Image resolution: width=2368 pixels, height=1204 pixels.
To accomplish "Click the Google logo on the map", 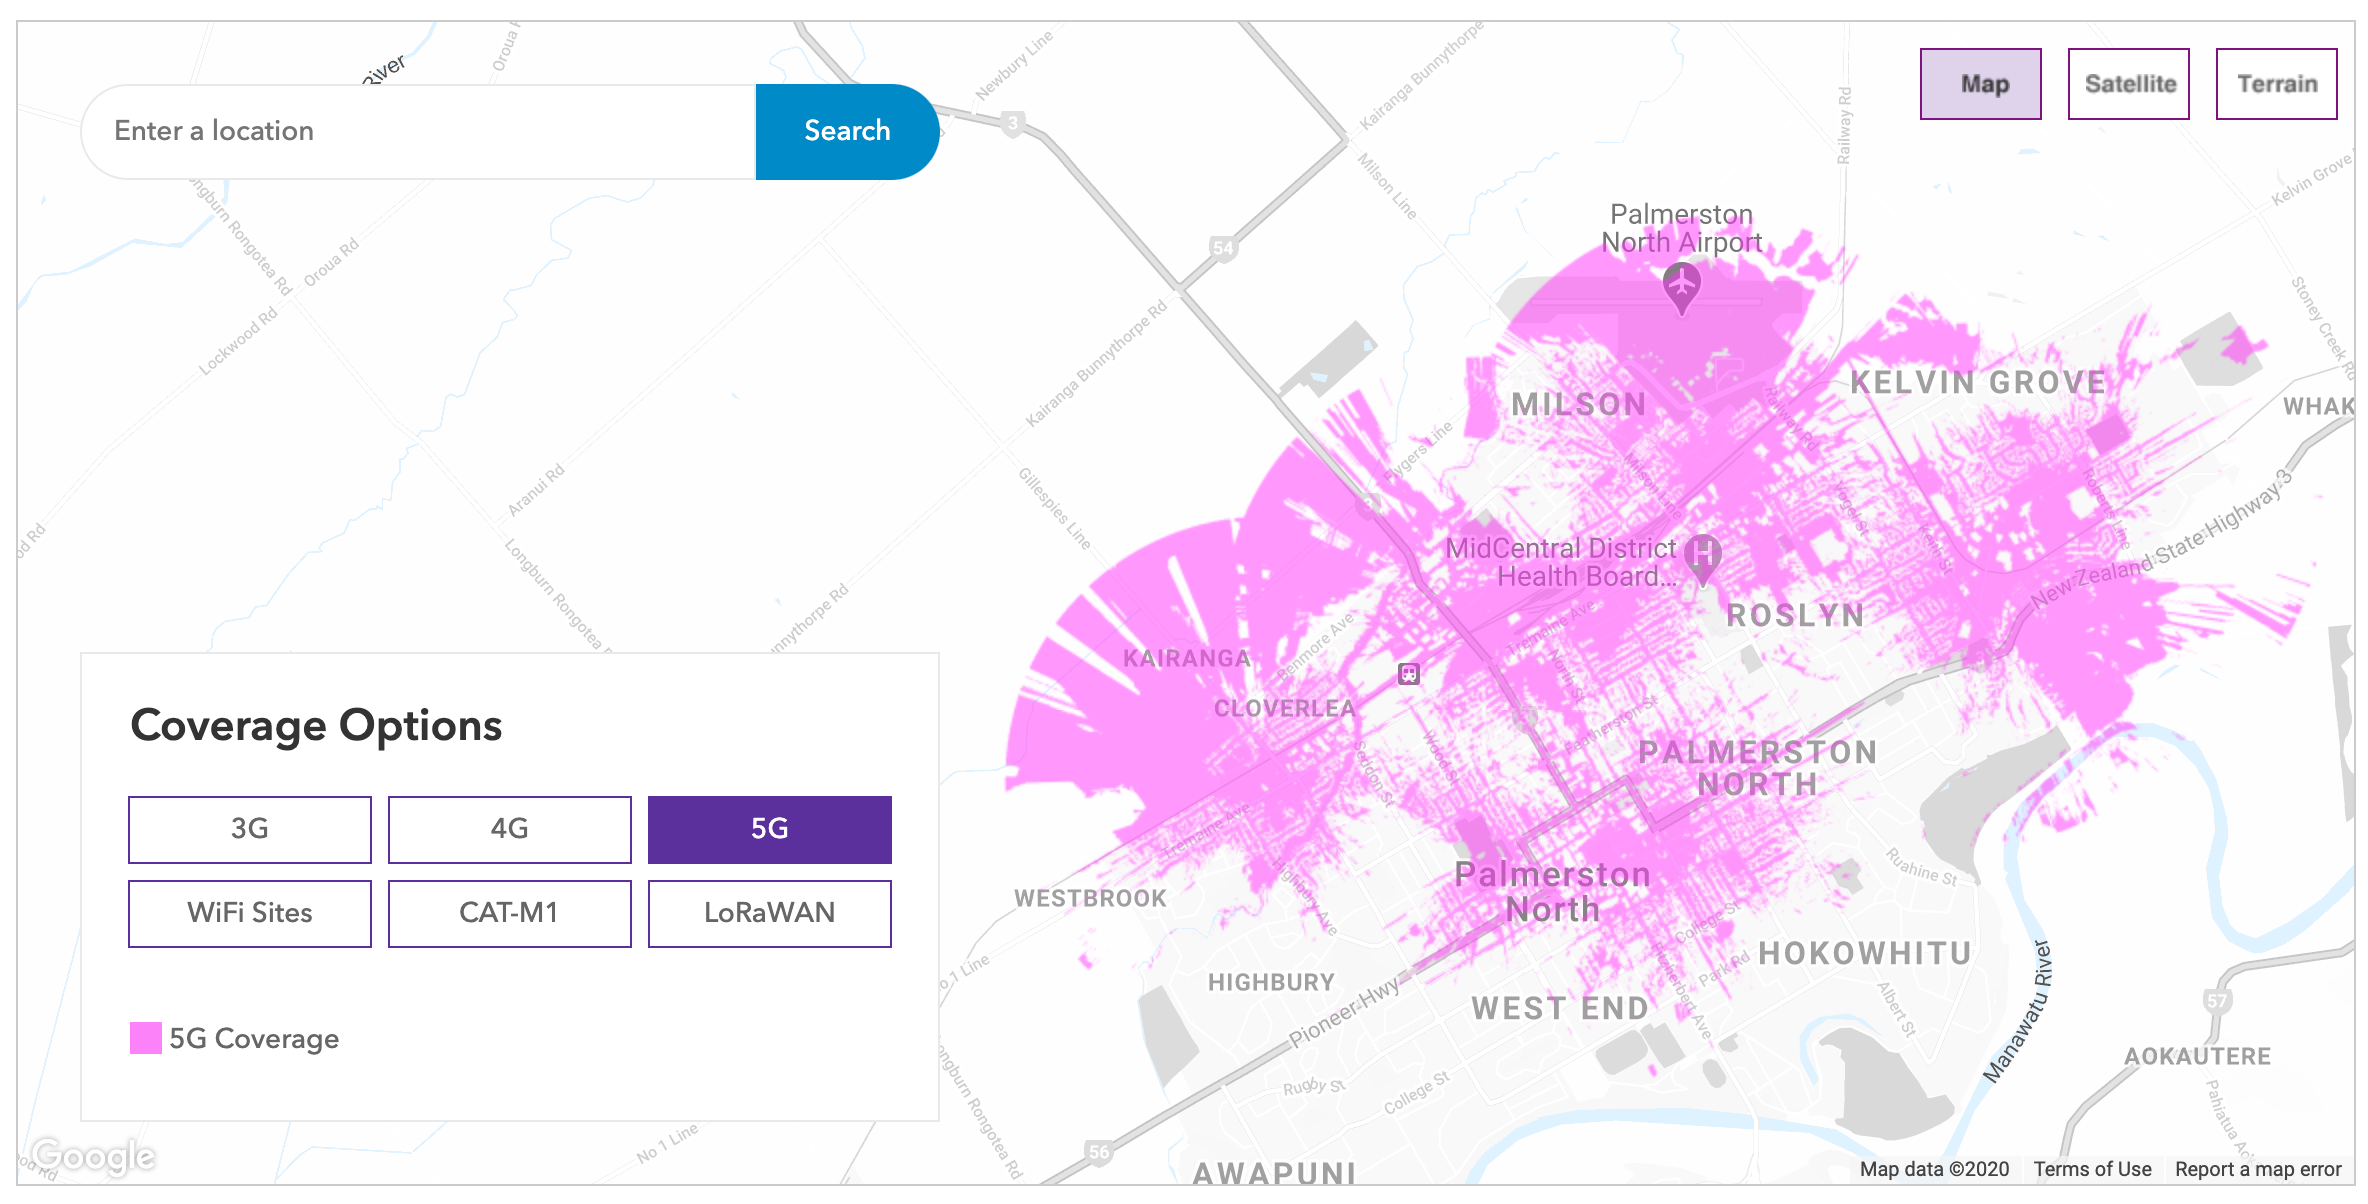I will tap(93, 1156).
